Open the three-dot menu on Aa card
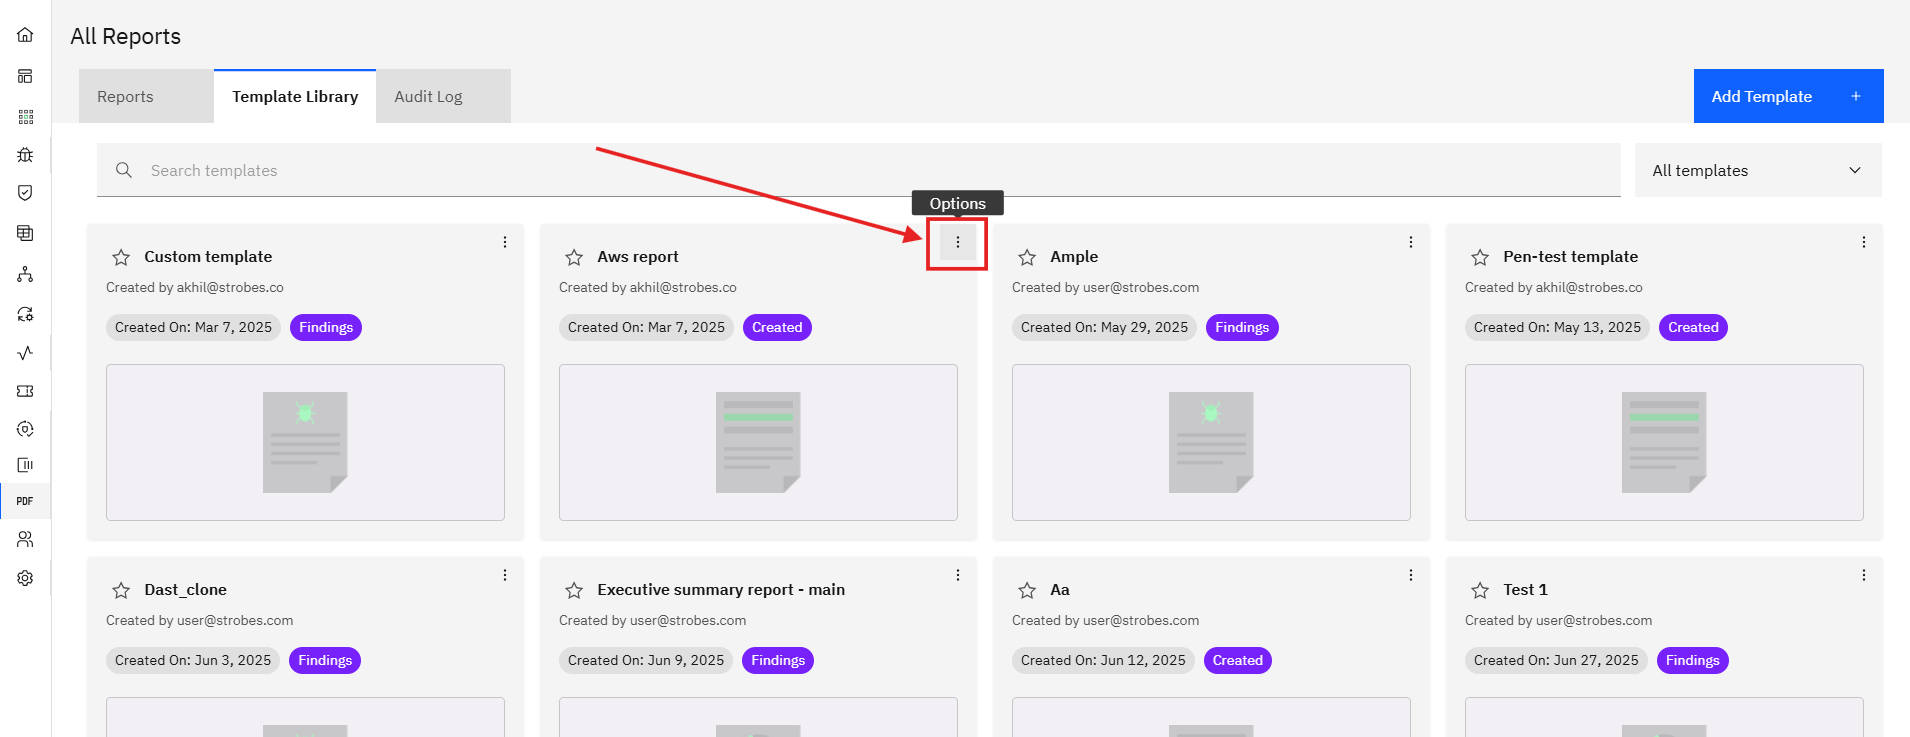 (x=1411, y=575)
